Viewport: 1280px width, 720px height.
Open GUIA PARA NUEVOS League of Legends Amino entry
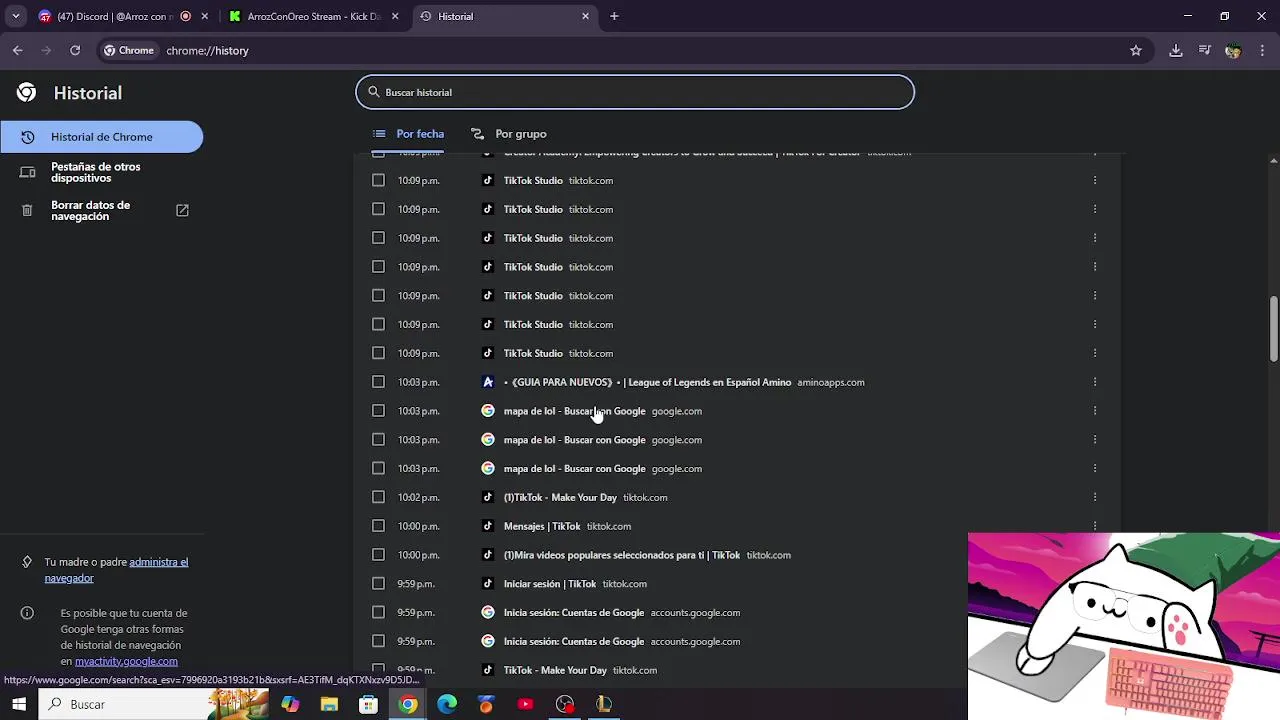[647, 382]
